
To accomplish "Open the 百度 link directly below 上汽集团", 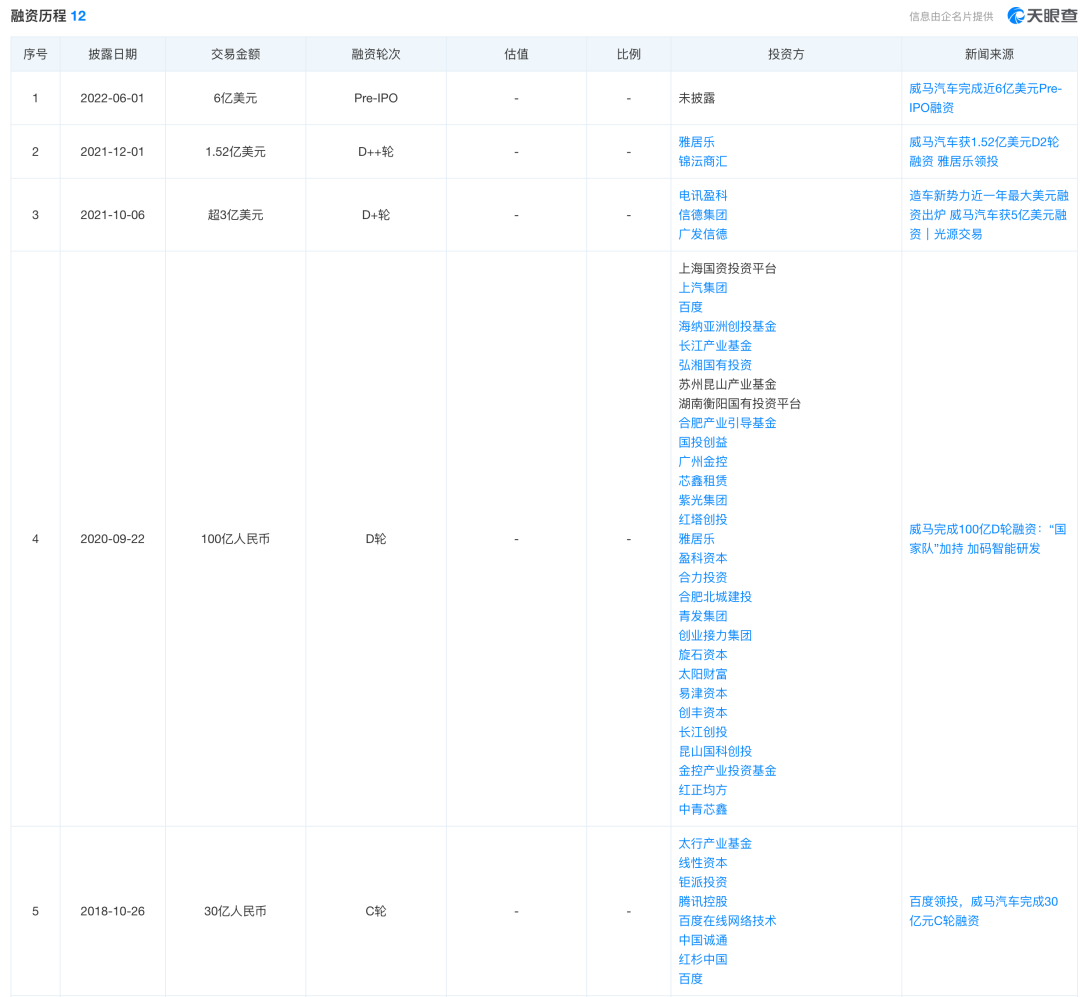I will coord(690,307).
